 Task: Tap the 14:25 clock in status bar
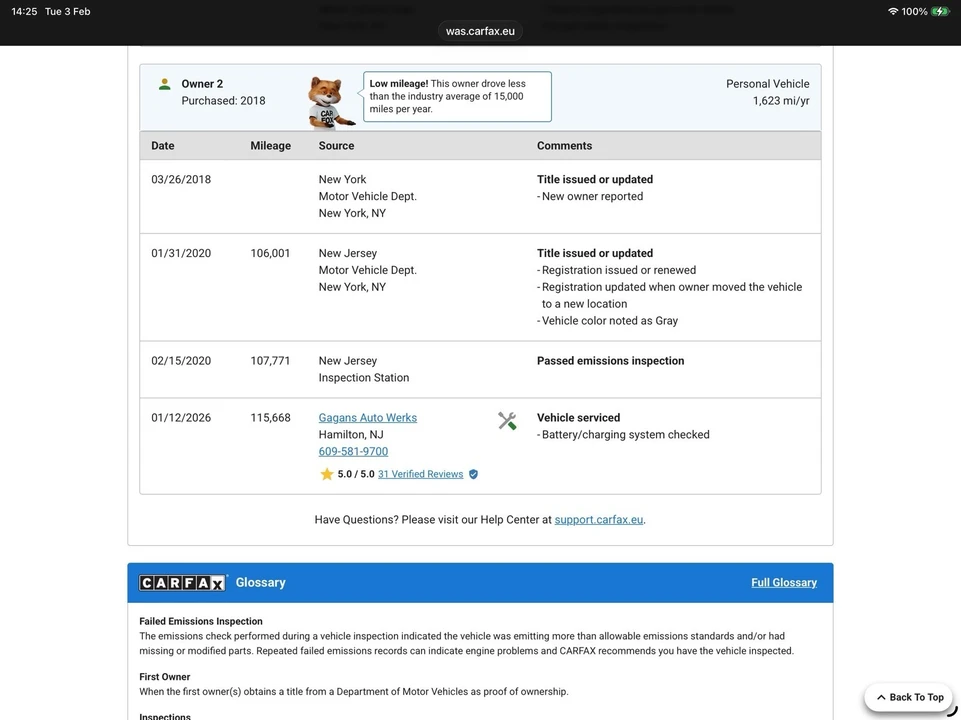pos(24,12)
